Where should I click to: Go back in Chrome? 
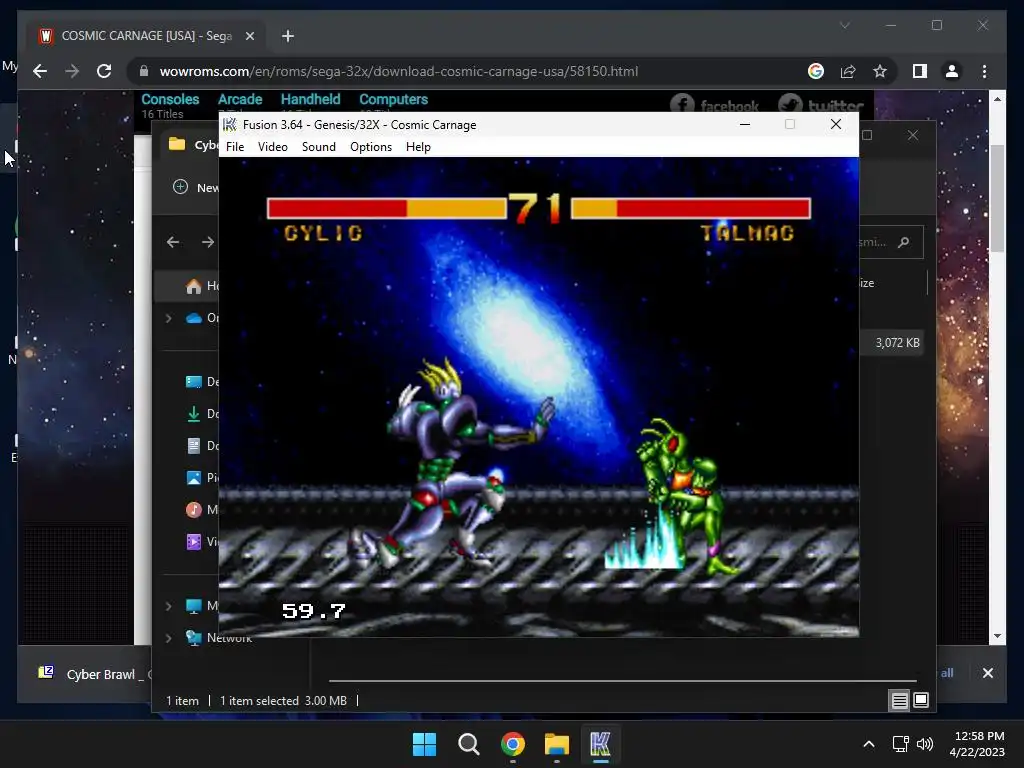[40, 71]
